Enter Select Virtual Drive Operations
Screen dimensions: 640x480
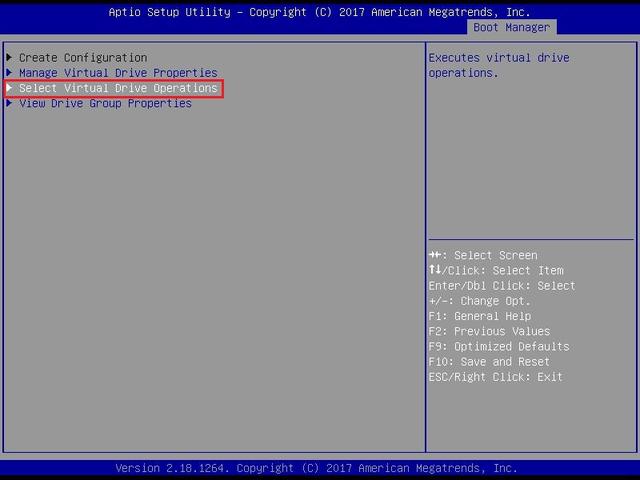[x=118, y=88]
